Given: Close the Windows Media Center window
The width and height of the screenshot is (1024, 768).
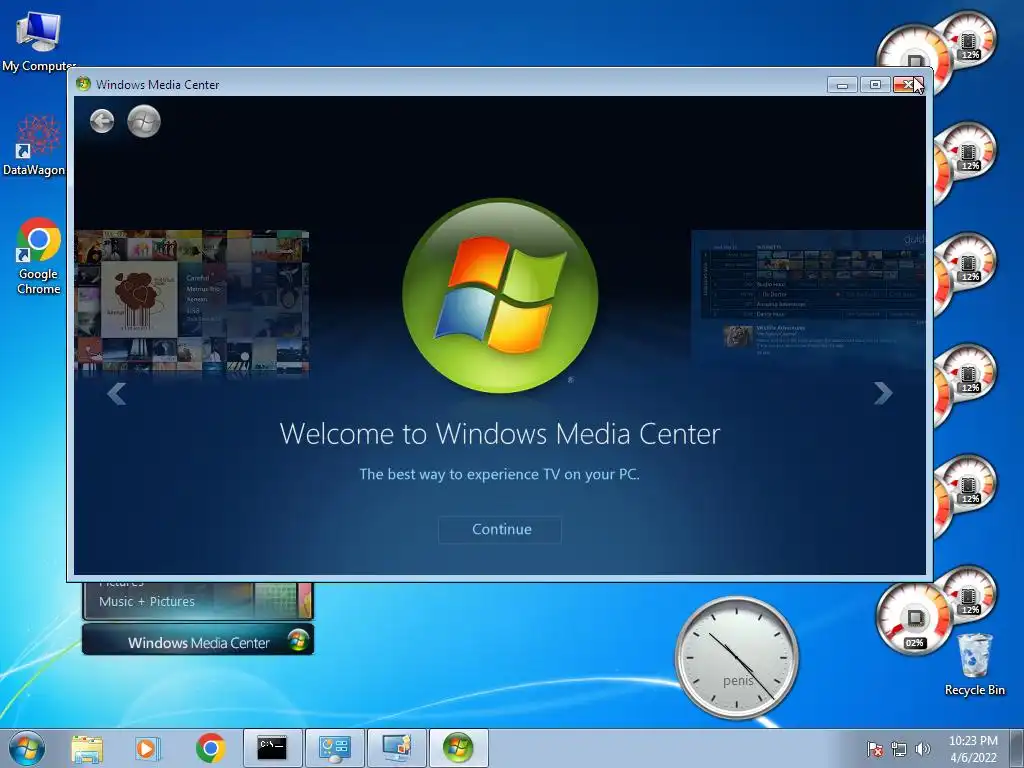Looking at the screenshot, I should coord(908,85).
